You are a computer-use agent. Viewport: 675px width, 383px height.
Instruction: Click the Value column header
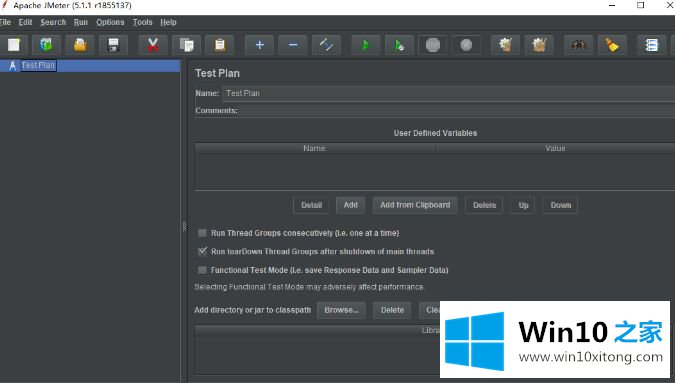(555, 148)
